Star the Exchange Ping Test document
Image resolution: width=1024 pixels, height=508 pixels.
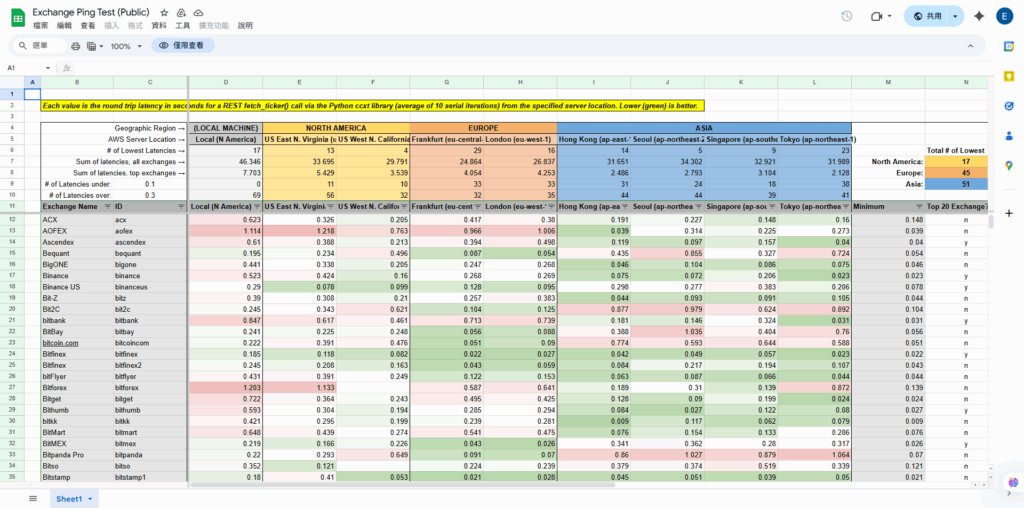(x=165, y=12)
